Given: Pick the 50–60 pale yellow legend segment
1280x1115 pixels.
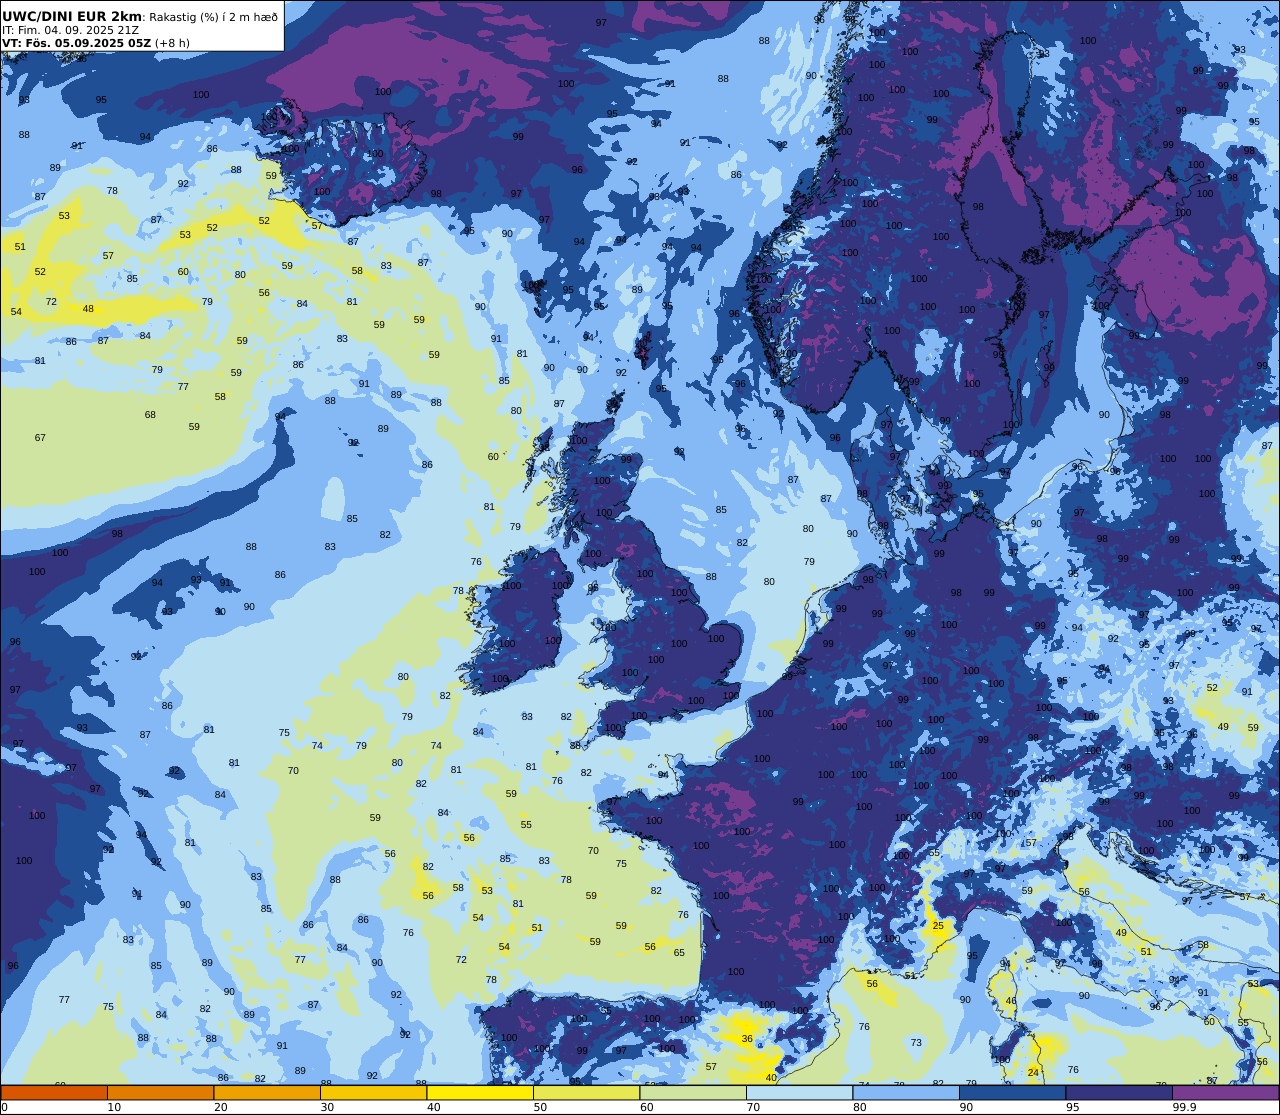Looking at the screenshot, I should click(x=586, y=1092).
